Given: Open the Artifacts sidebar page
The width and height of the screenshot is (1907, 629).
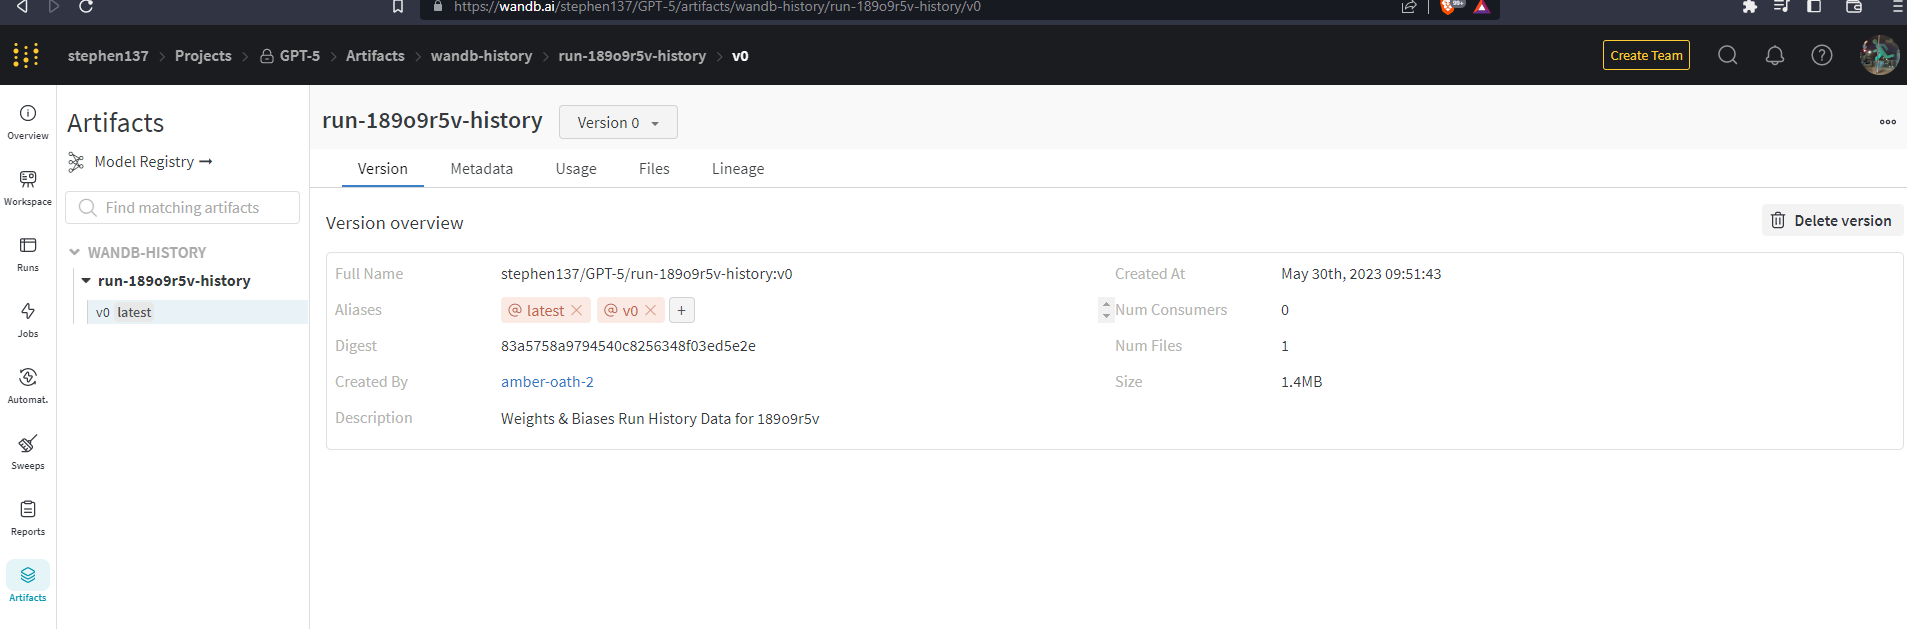Looking at the screenshot, I should [x=28, y=583].
